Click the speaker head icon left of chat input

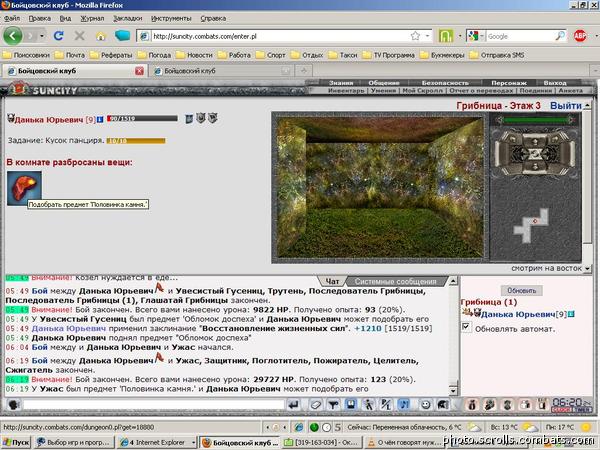coord(14,404)
